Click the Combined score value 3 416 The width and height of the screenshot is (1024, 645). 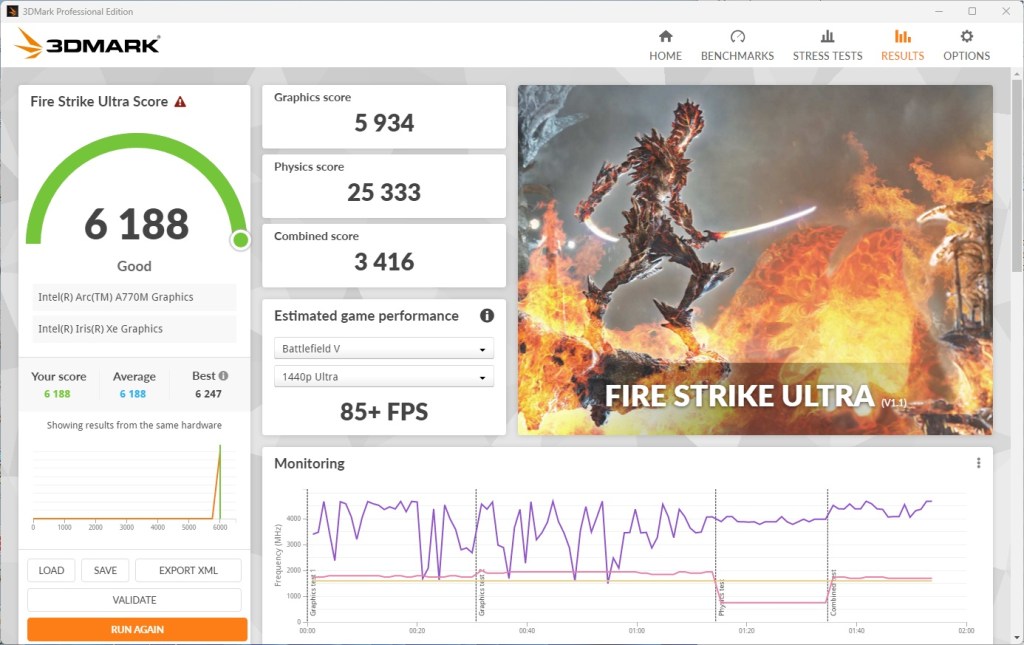pos(384,262)
